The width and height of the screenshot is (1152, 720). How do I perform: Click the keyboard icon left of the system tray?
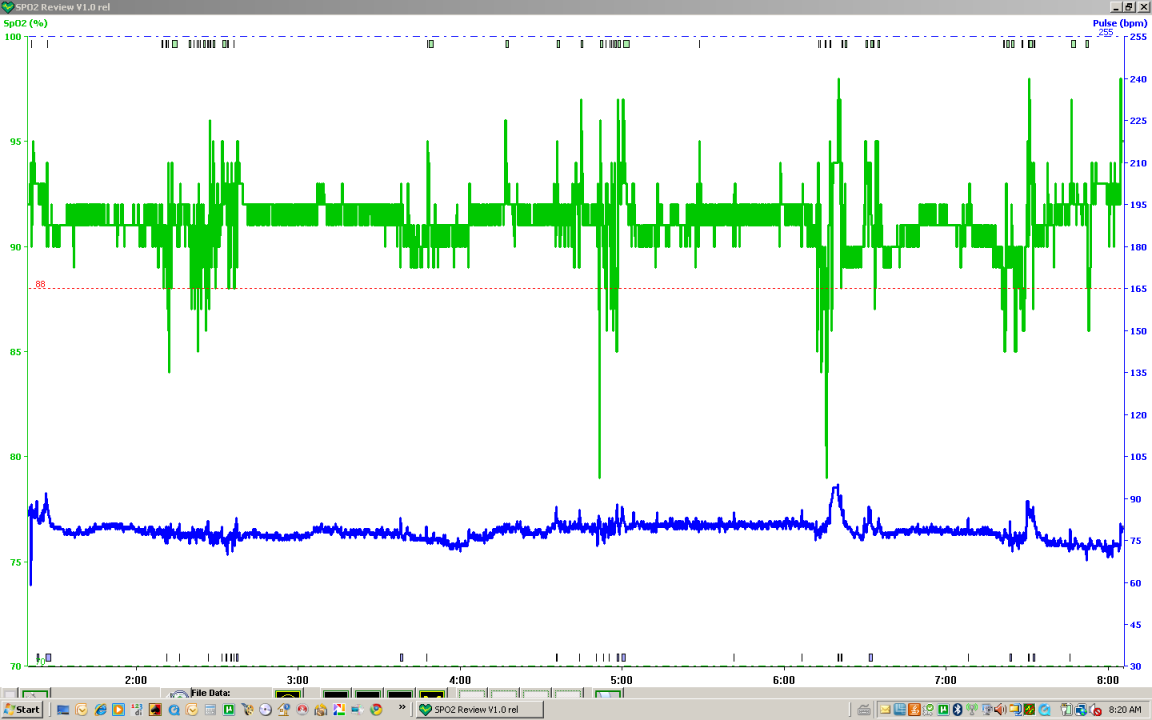[862, 709]
